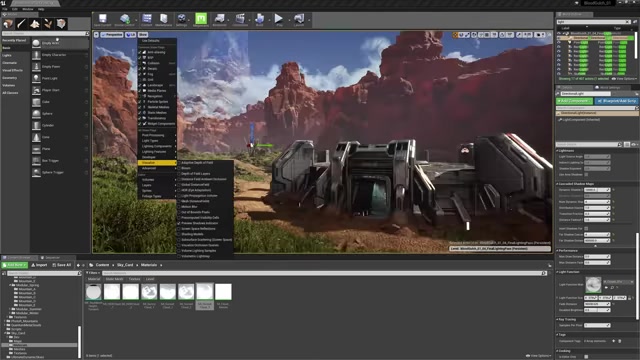The image size is (640, 360).
Task: Open the Cinematics clapperboard icon
Action: pos(240,20)
